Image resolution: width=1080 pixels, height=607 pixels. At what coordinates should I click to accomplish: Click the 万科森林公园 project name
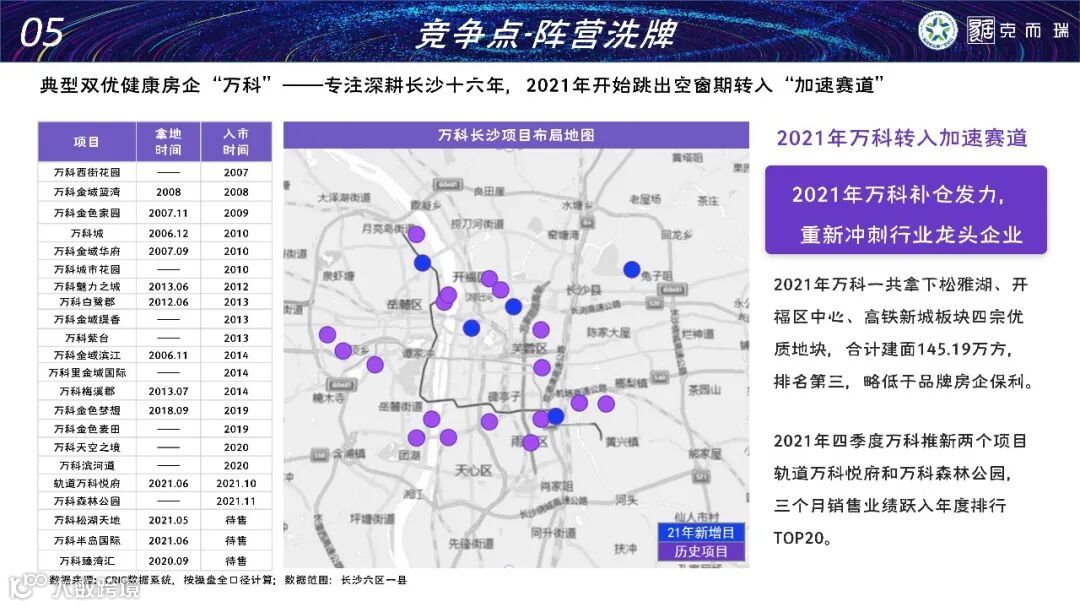[x=87, y=501]
